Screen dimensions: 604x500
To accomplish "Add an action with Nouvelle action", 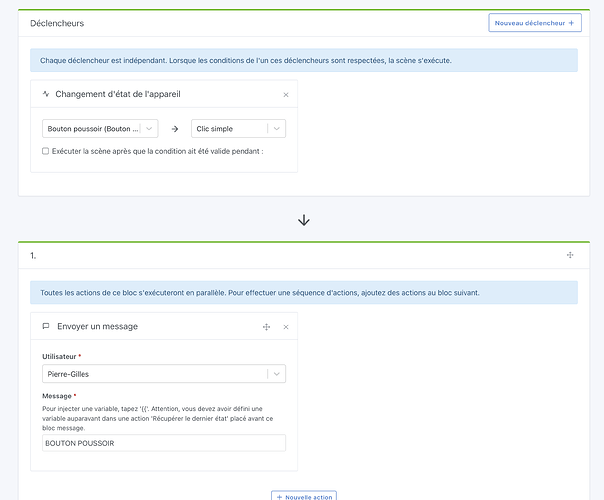I will click(x=304, y=496).
